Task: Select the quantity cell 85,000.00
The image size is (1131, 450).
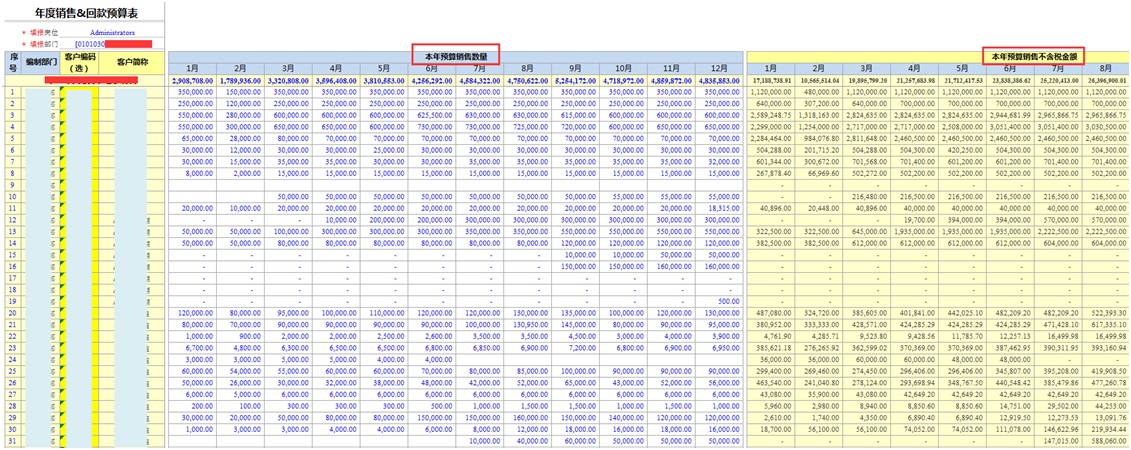Action: (528, 370)
